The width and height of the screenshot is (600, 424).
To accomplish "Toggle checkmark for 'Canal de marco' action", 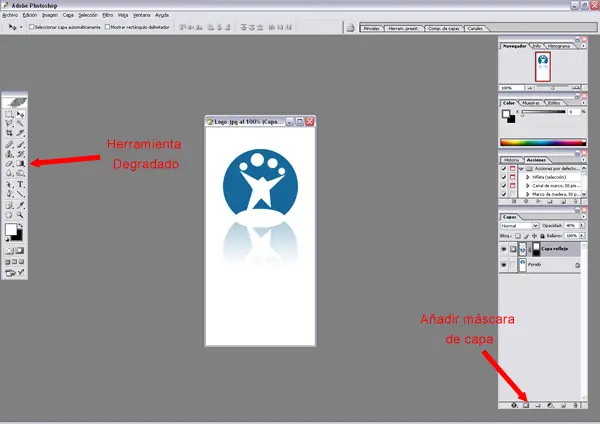I will click(x=504, y=186).
